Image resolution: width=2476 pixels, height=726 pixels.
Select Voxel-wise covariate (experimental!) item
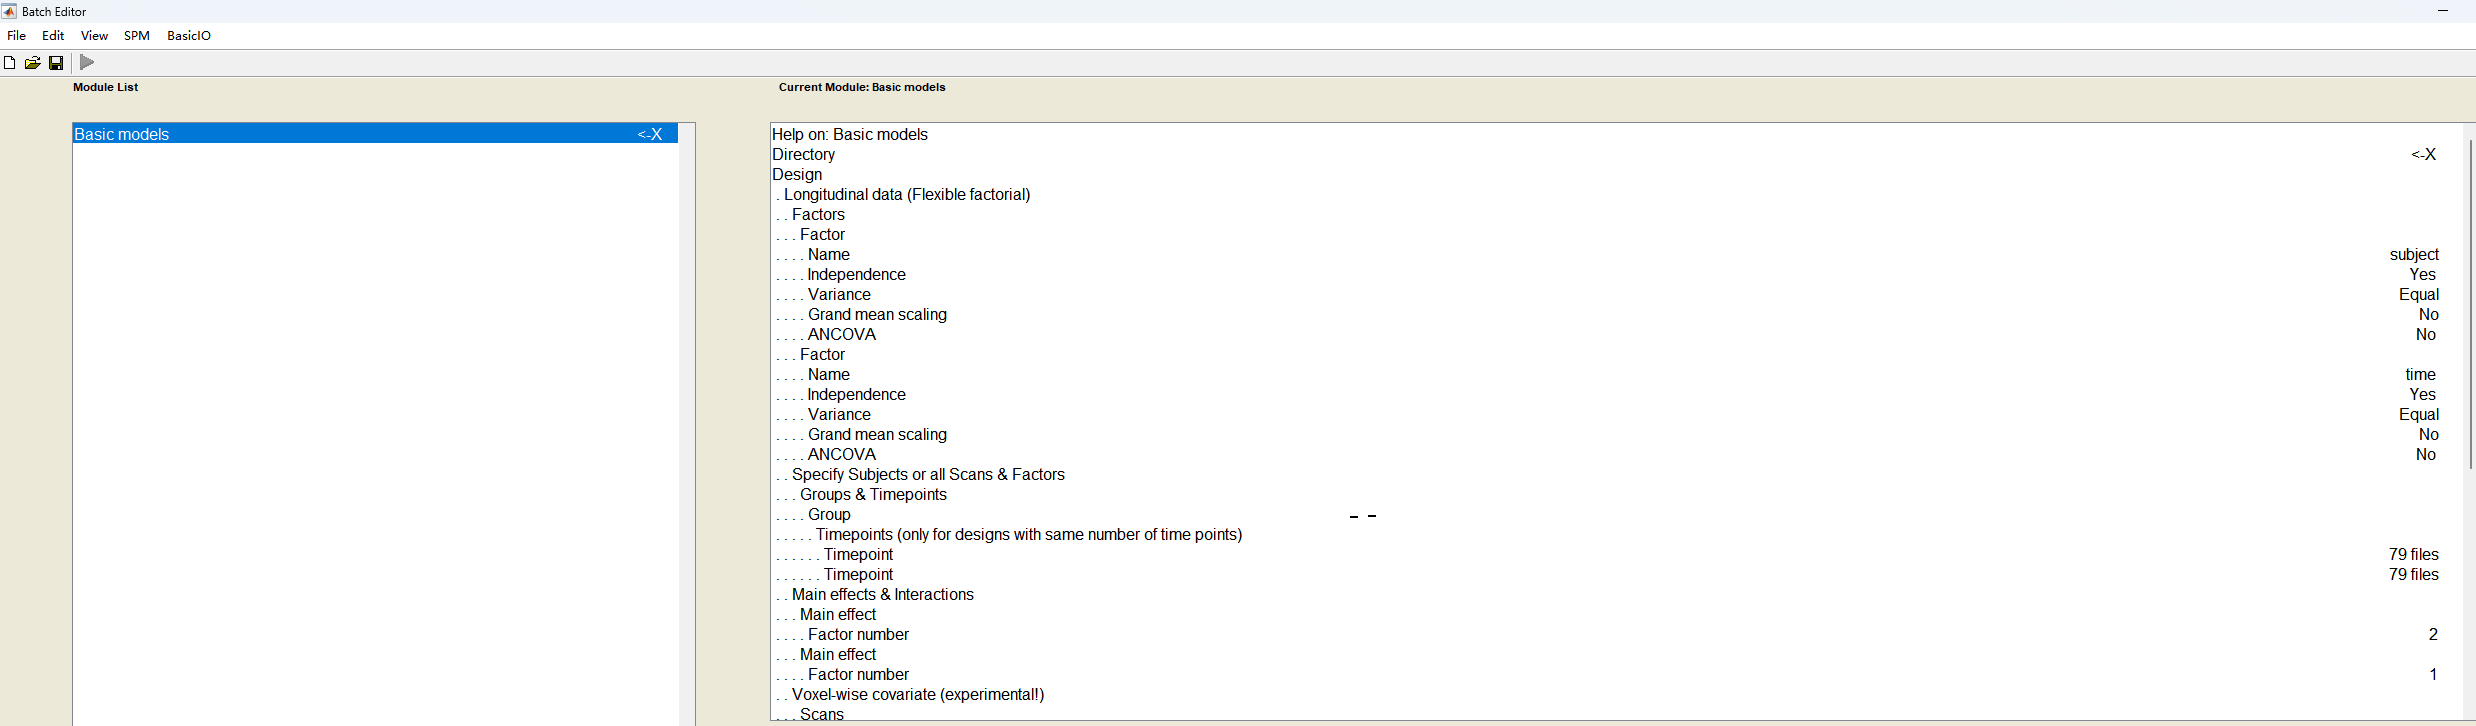point(917,695)
